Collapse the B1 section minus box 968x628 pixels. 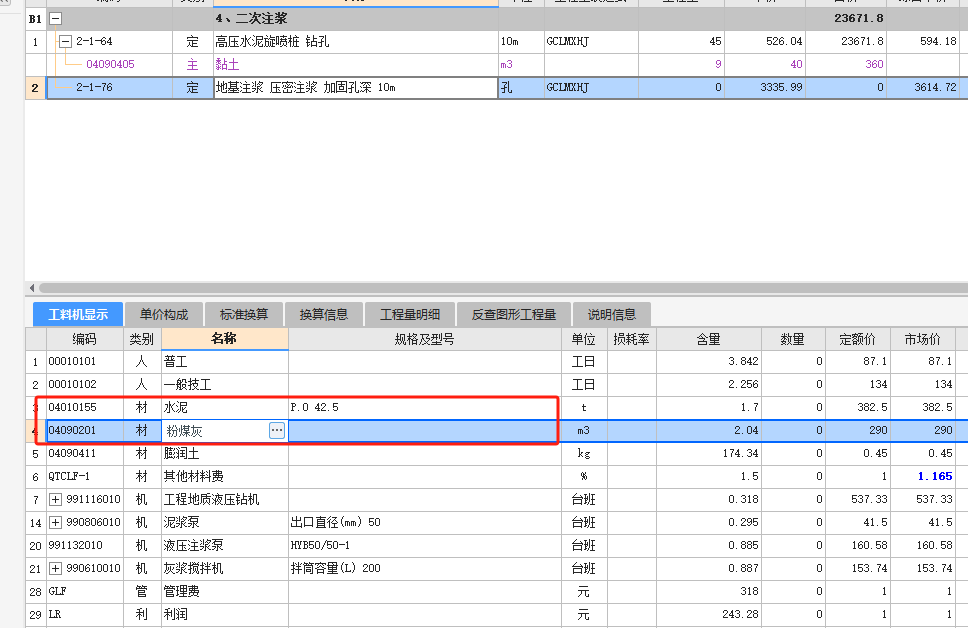click(x=55, y=19)
